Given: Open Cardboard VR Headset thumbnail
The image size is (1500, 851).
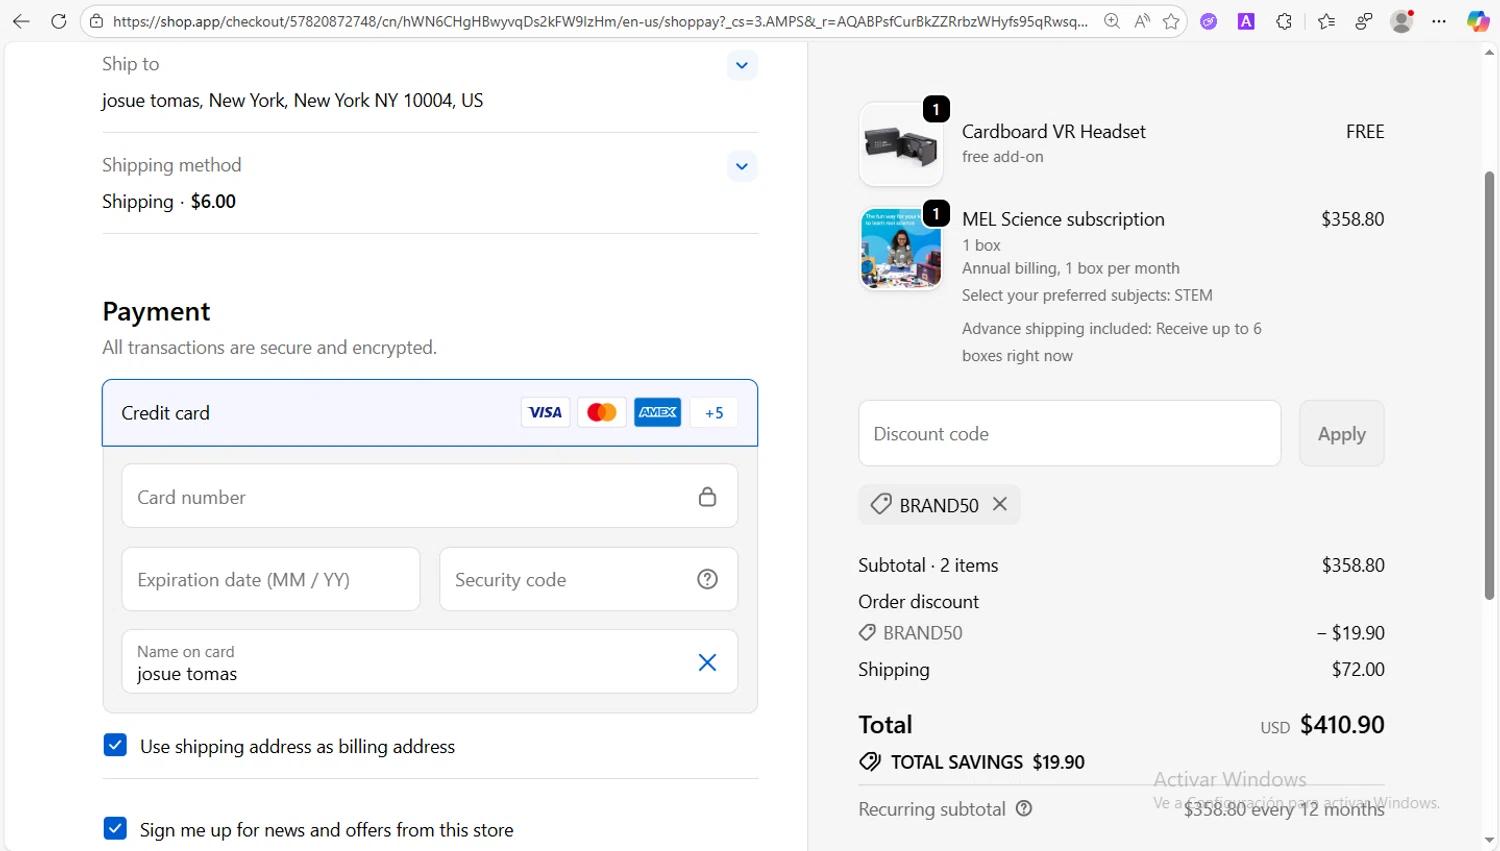Looking at the screenshot, I should (x=900, y=144).
